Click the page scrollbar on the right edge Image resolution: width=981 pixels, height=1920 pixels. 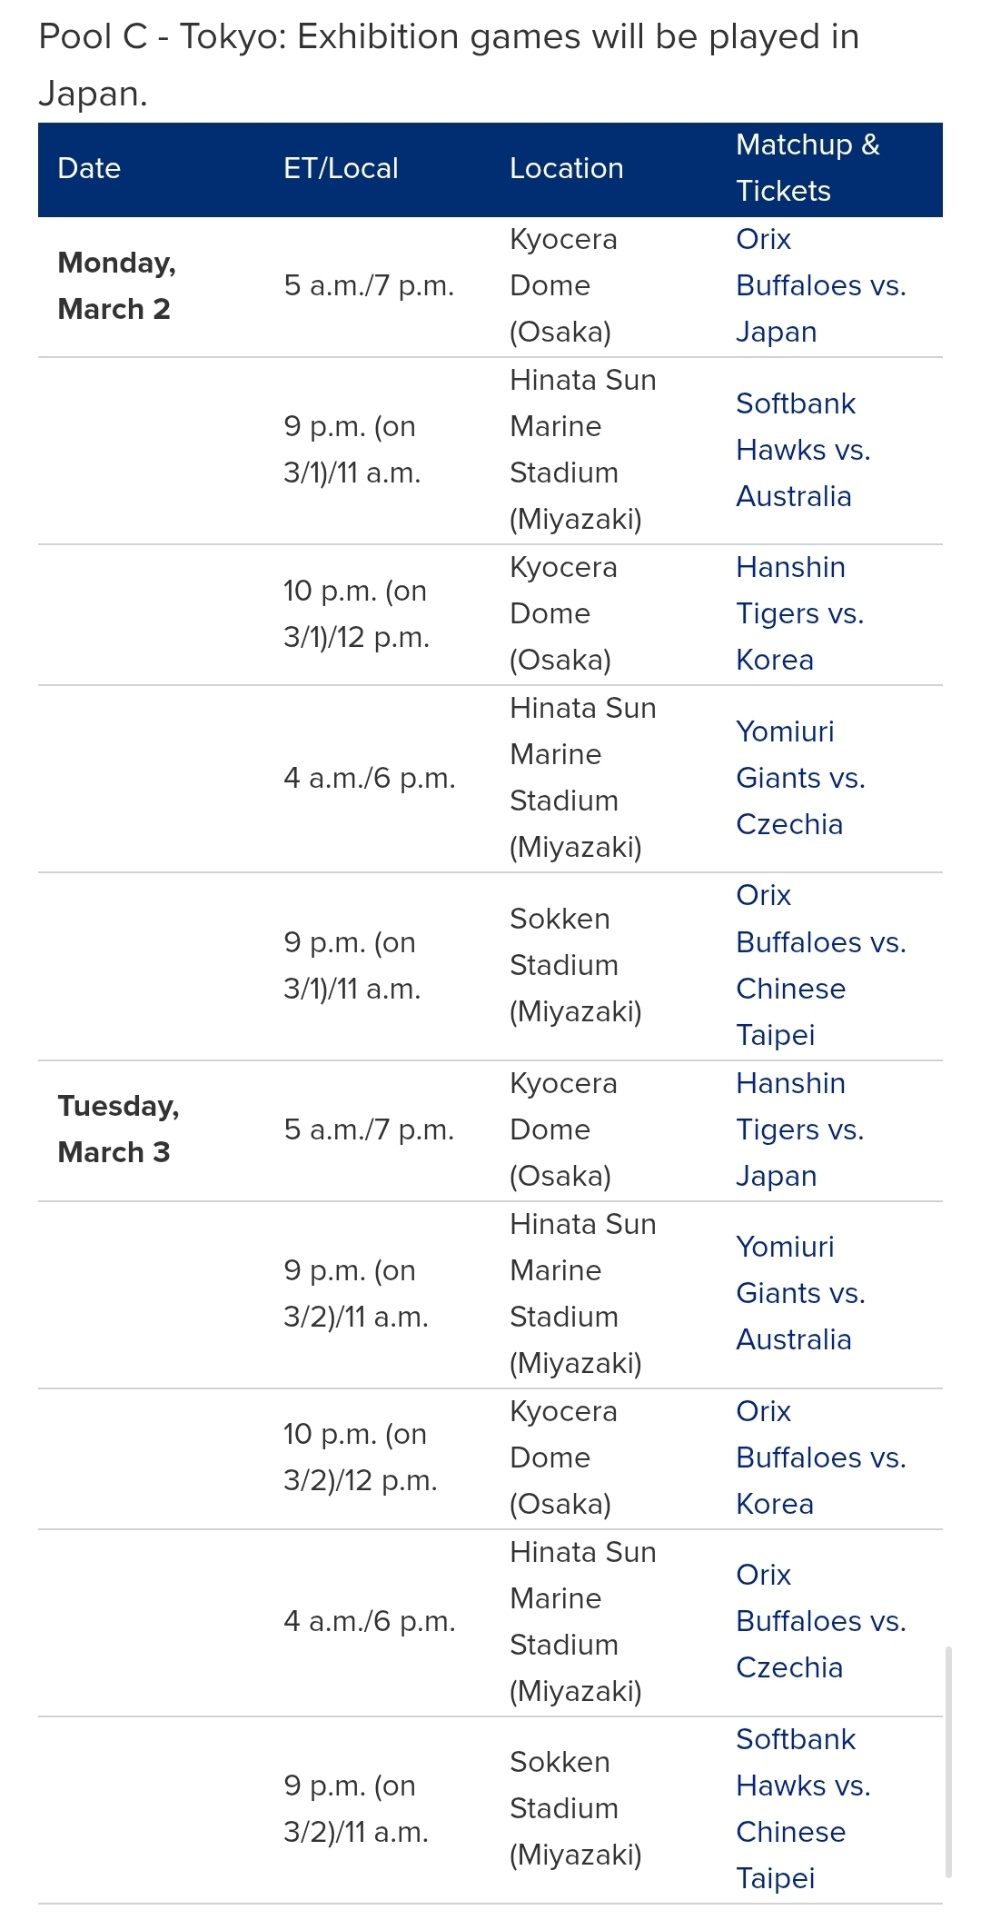pyautogui.click(x=948, y=1760)
